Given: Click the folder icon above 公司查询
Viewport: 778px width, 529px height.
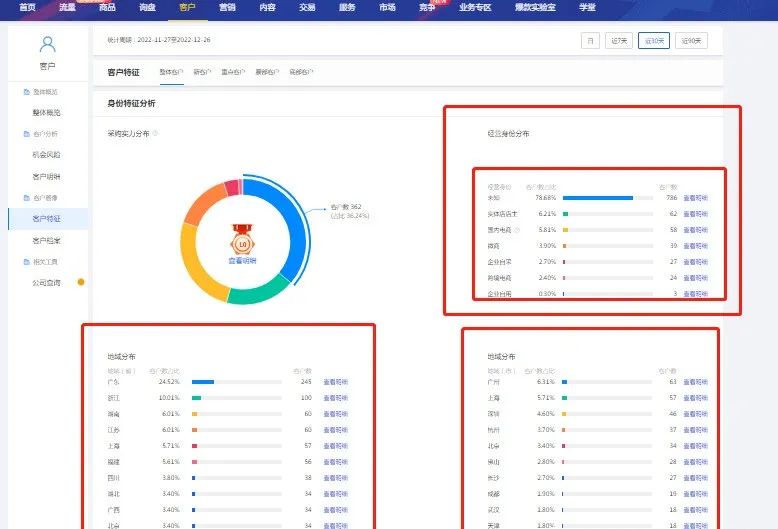Looking at the screenshot, I should [x=27, y=262].
